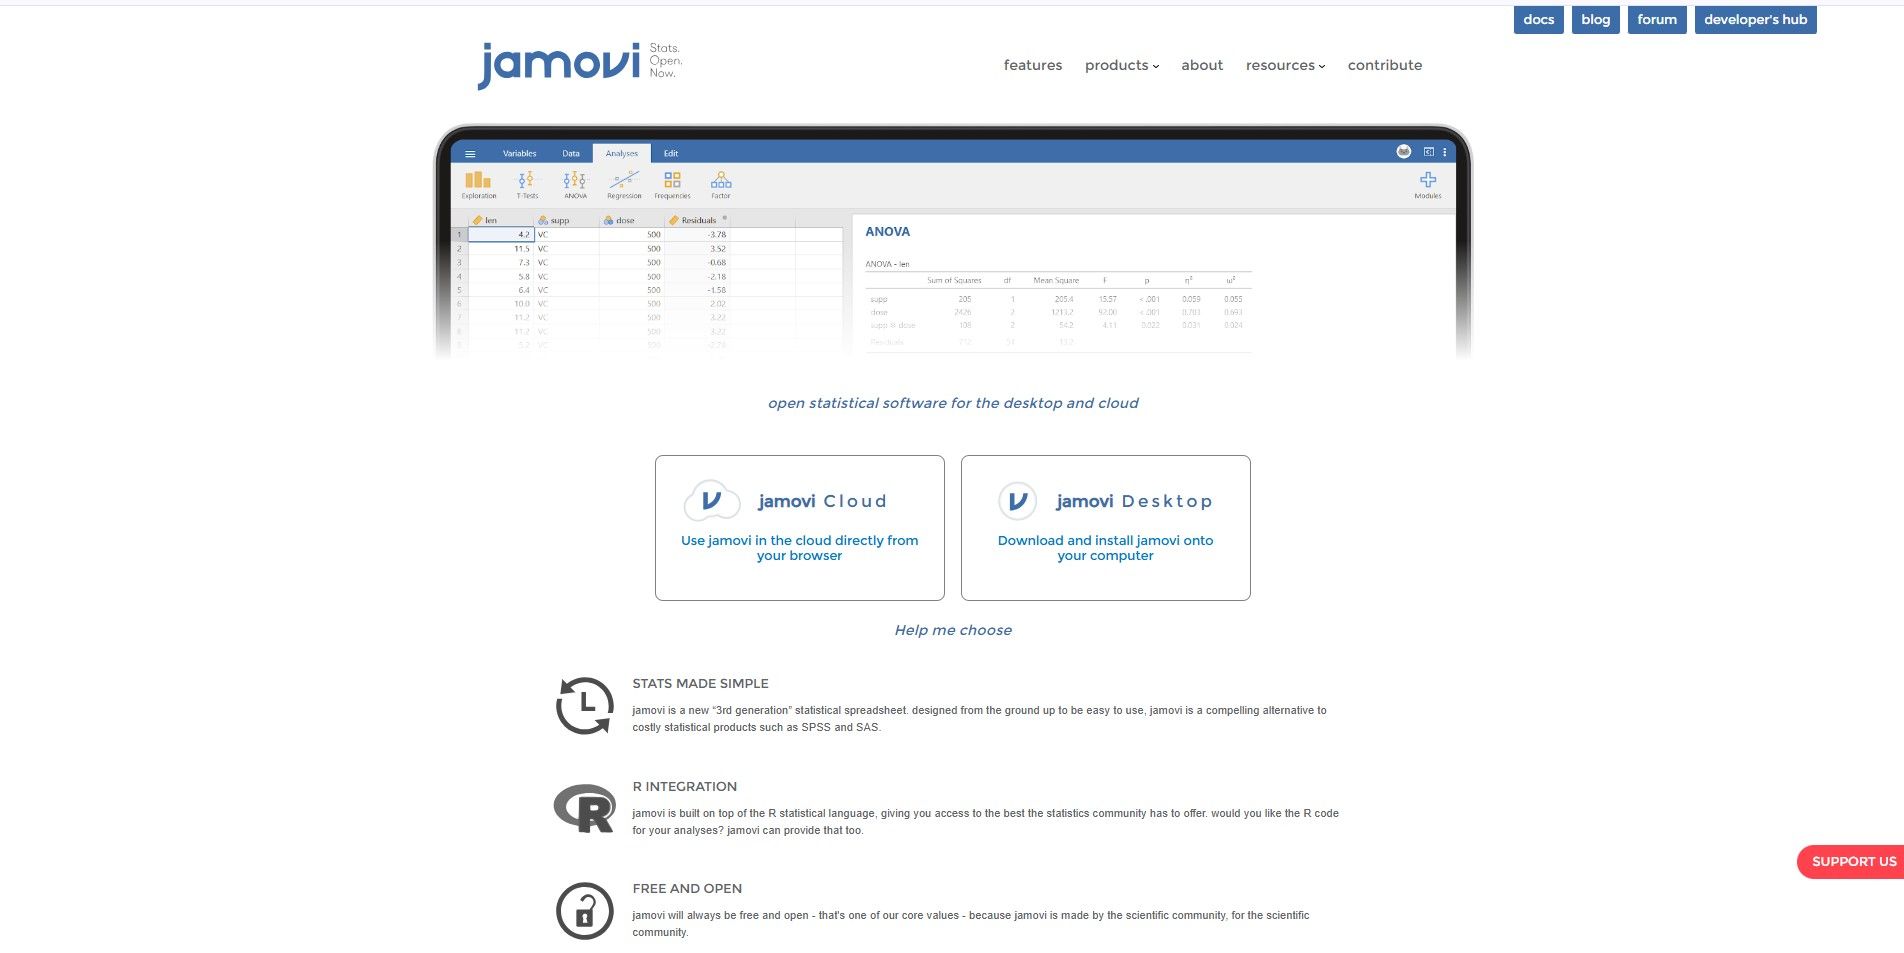Click the open padlock icon

pos(584,910)
